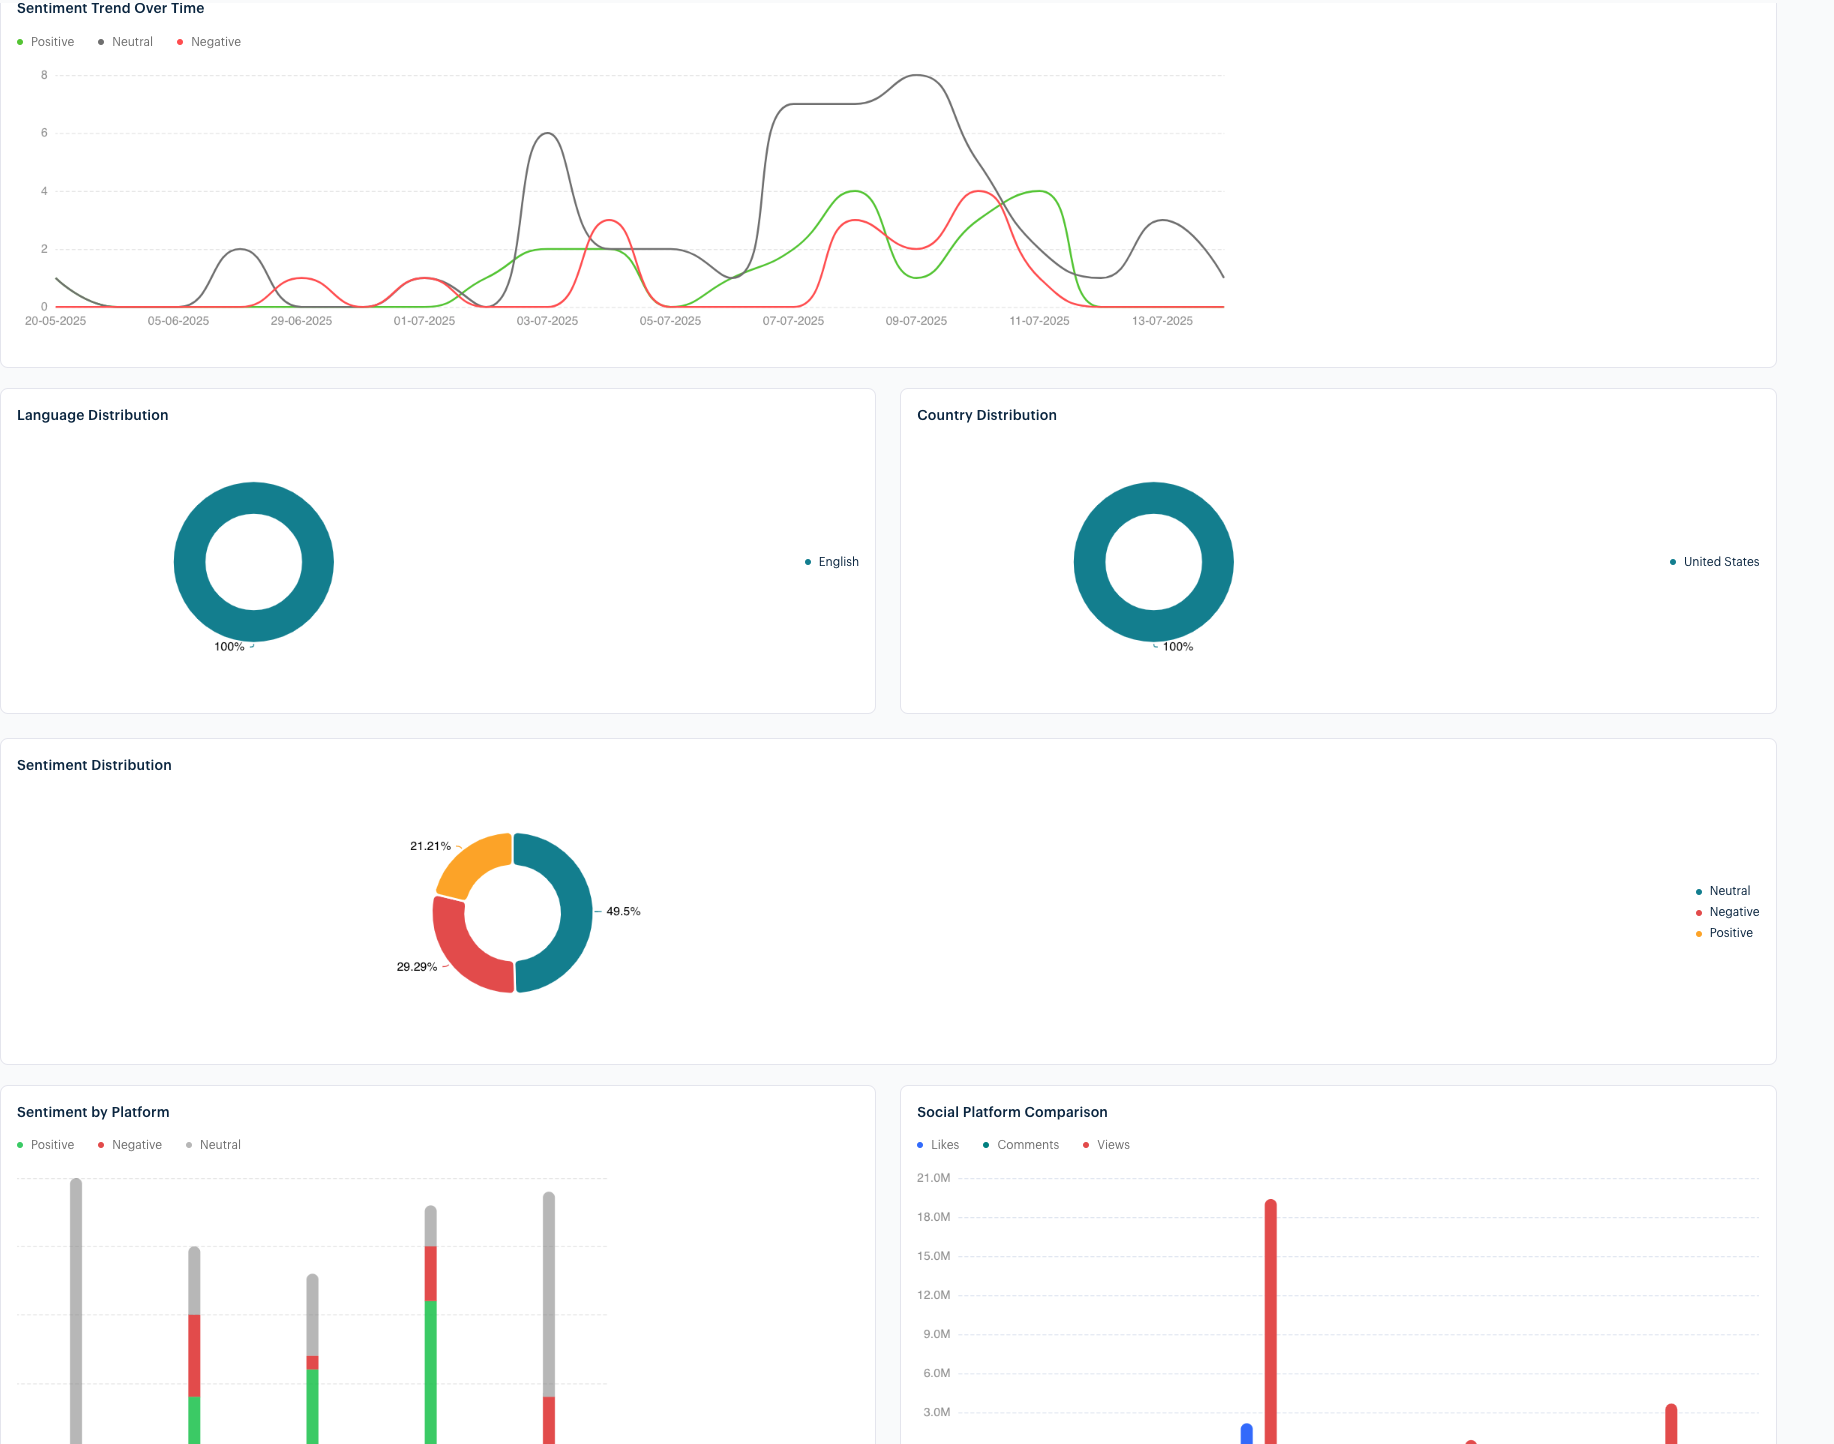
Task: Toggle United States in Country Distribution legend
Action: click(1714, 562)
